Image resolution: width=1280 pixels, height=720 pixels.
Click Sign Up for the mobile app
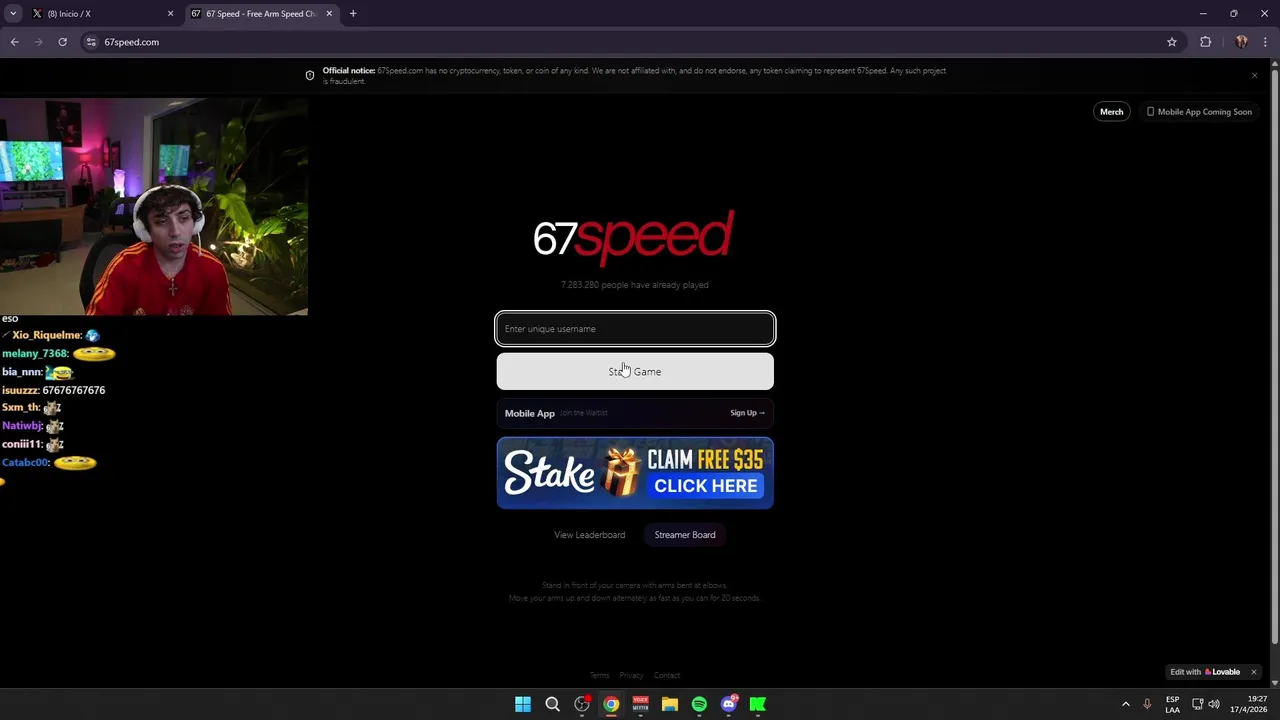click(747, 413)
